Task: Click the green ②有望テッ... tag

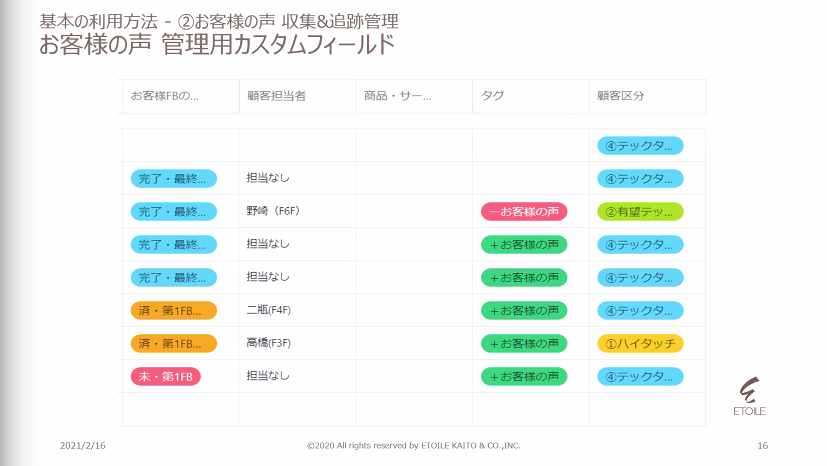Action: [640, 211]
